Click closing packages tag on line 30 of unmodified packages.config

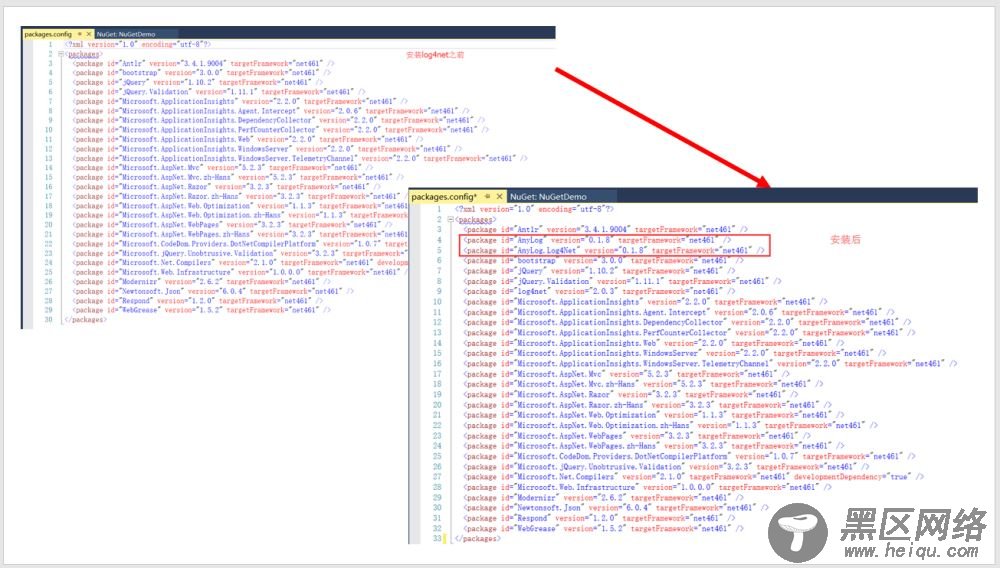85,319
